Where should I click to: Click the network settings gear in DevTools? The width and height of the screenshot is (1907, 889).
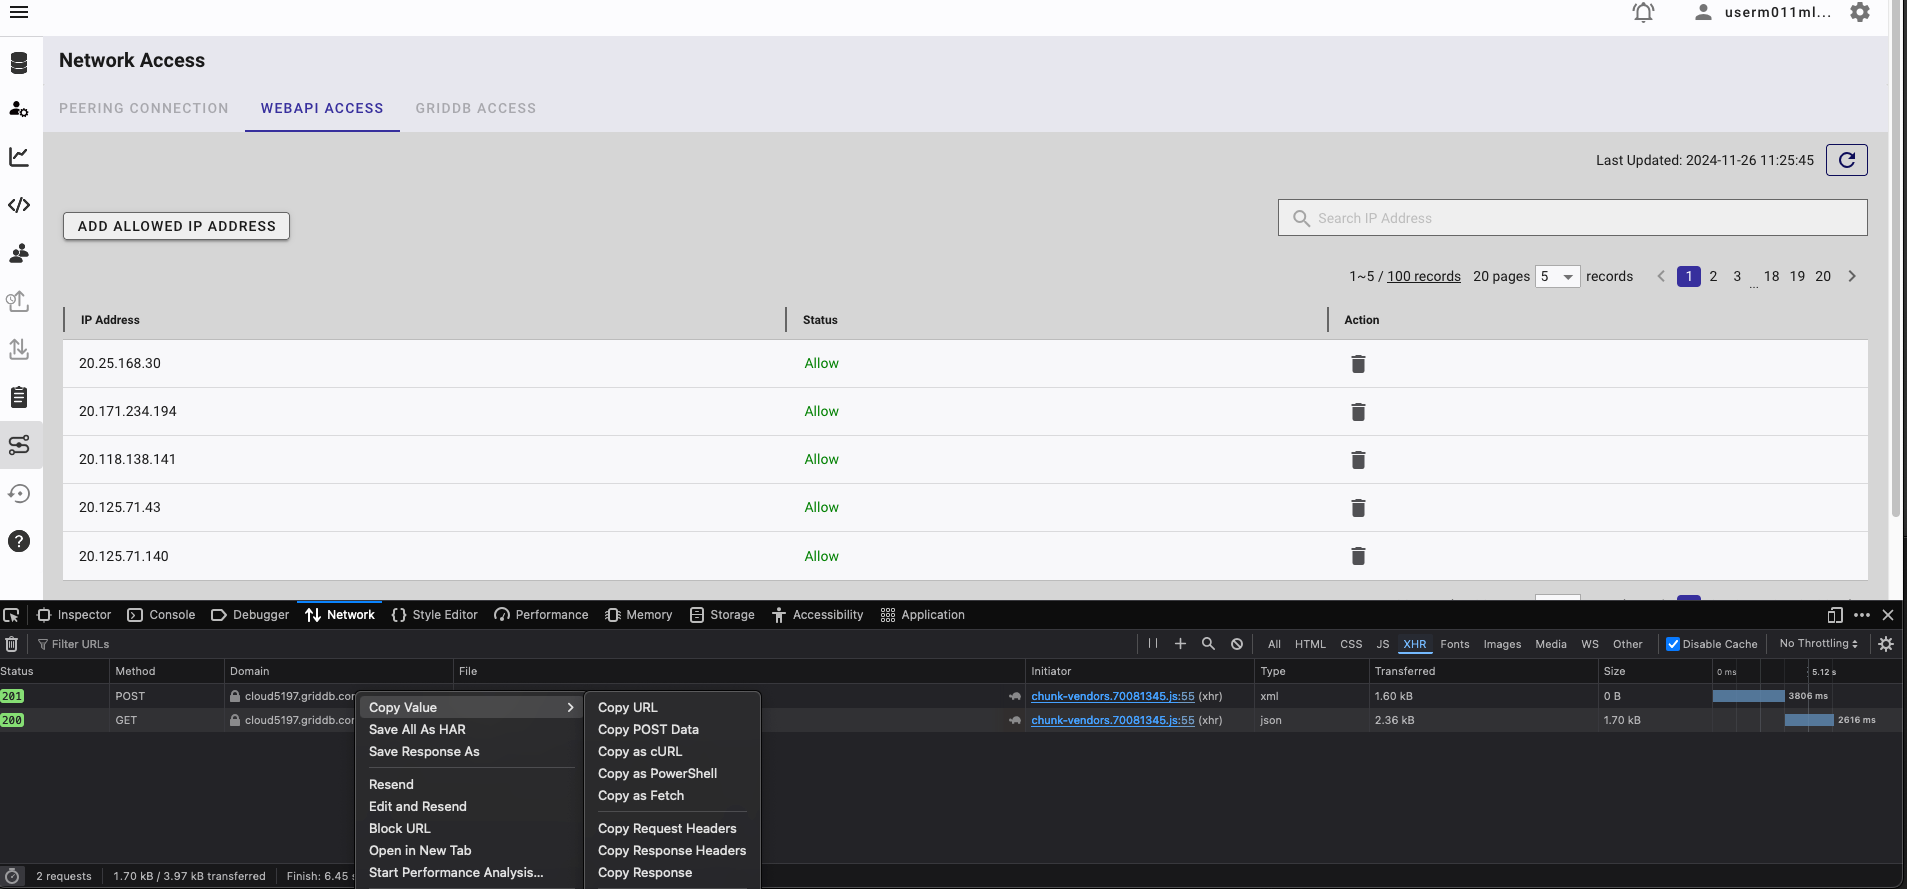point(1886,644)
